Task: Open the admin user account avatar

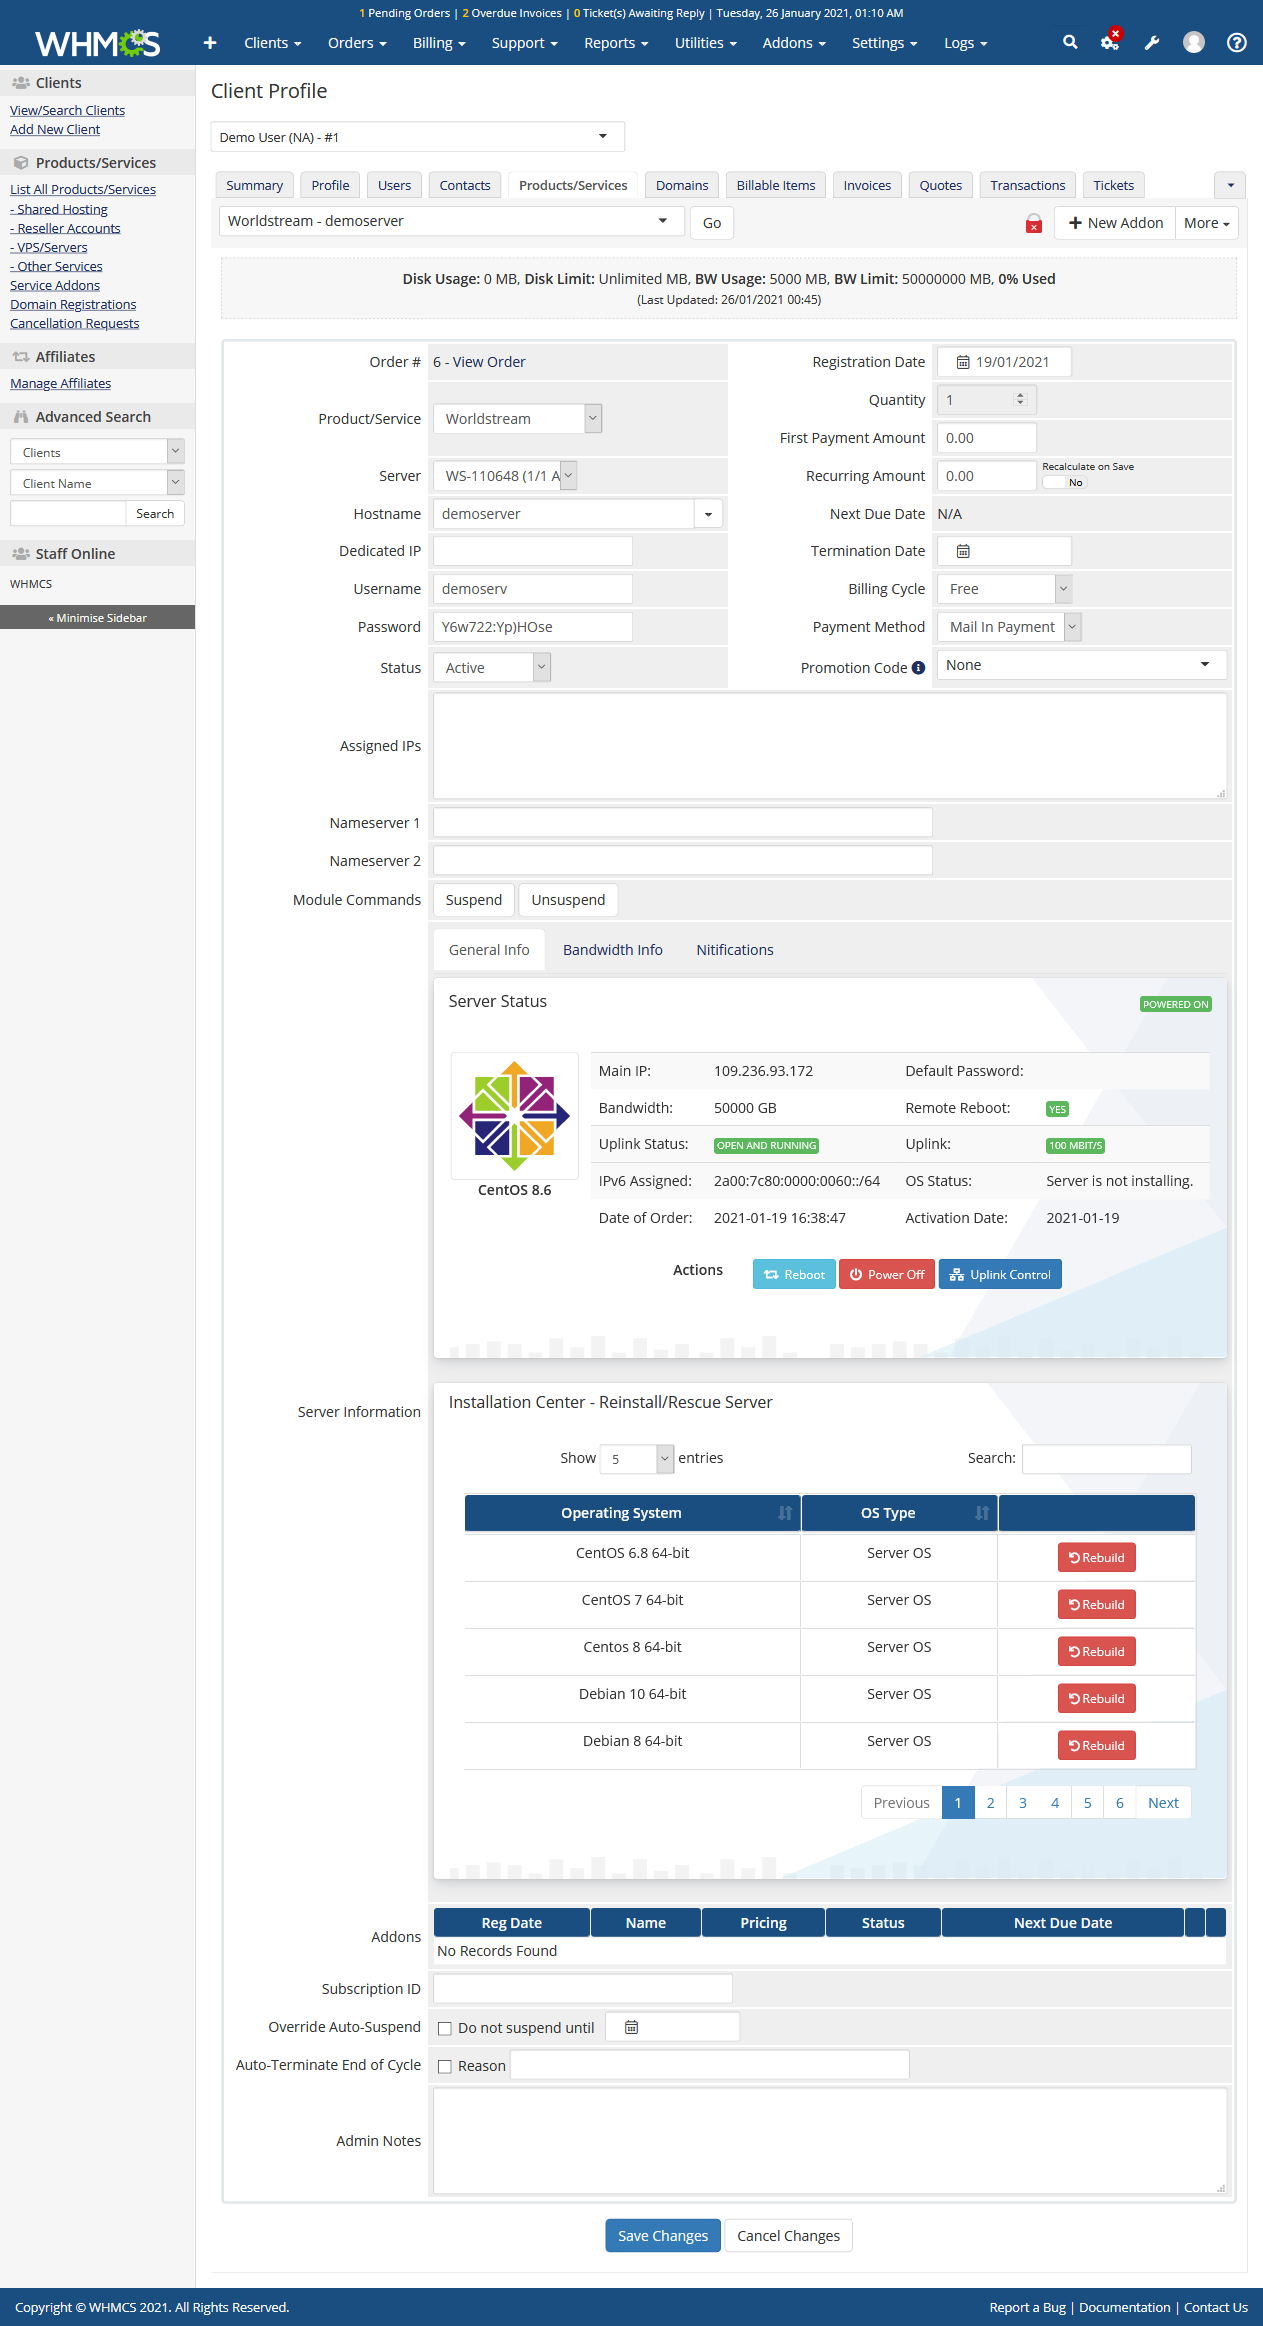Action: 1194,42
